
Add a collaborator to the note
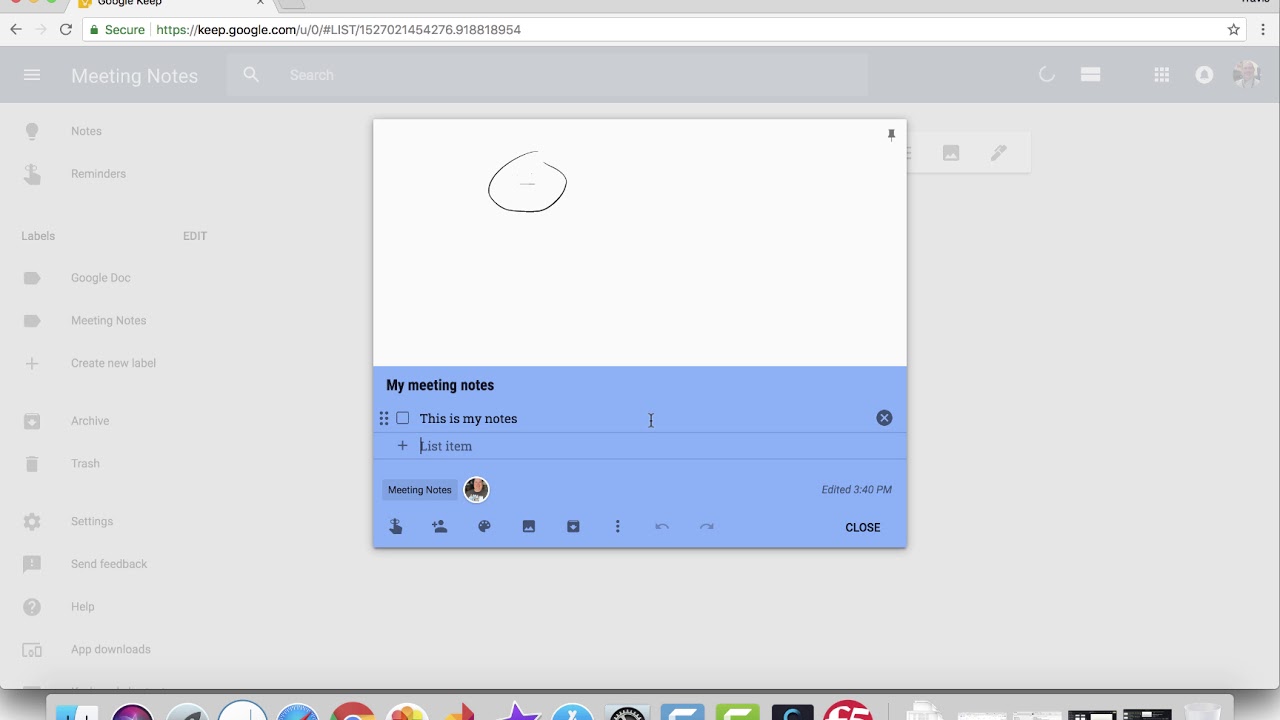tap(440, 527)
